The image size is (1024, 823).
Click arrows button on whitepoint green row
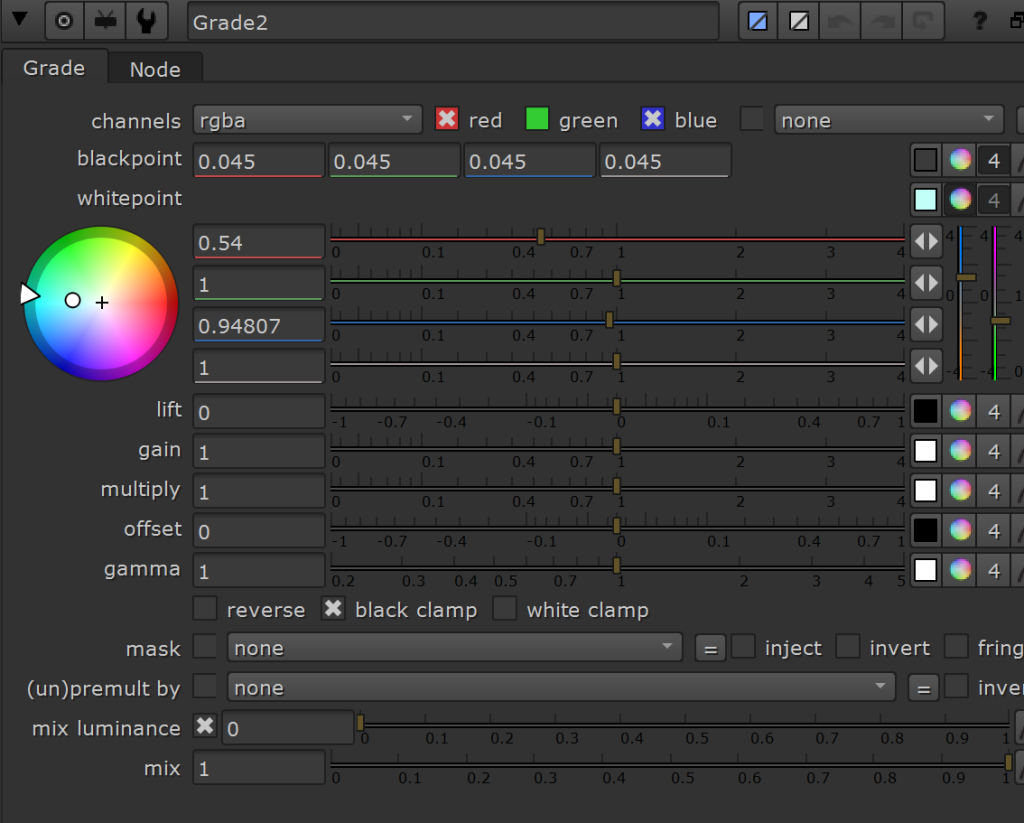point(926,283)
